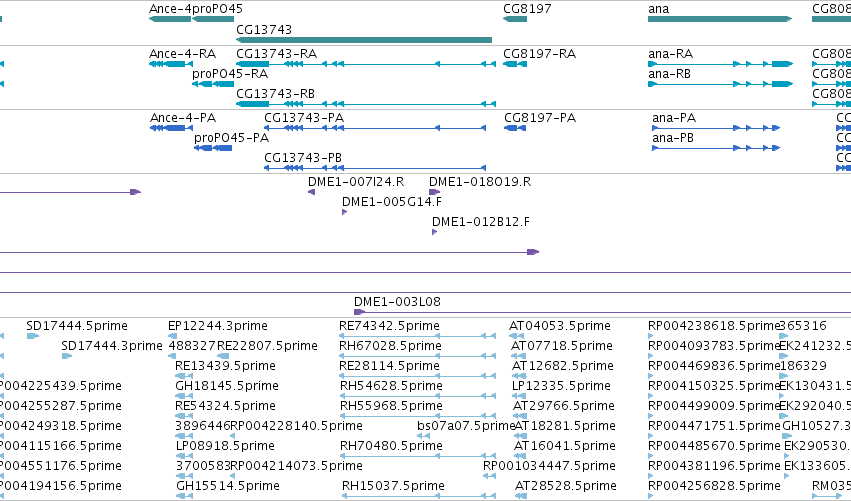Select protein Ance-4-PA
Viewport: 851px width, 501px height.
pyautogui.click(x=172, y=128)
